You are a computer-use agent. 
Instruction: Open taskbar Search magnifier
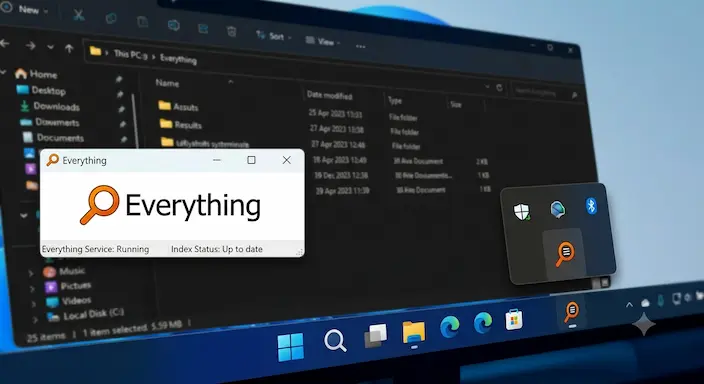tap(335, 341)
